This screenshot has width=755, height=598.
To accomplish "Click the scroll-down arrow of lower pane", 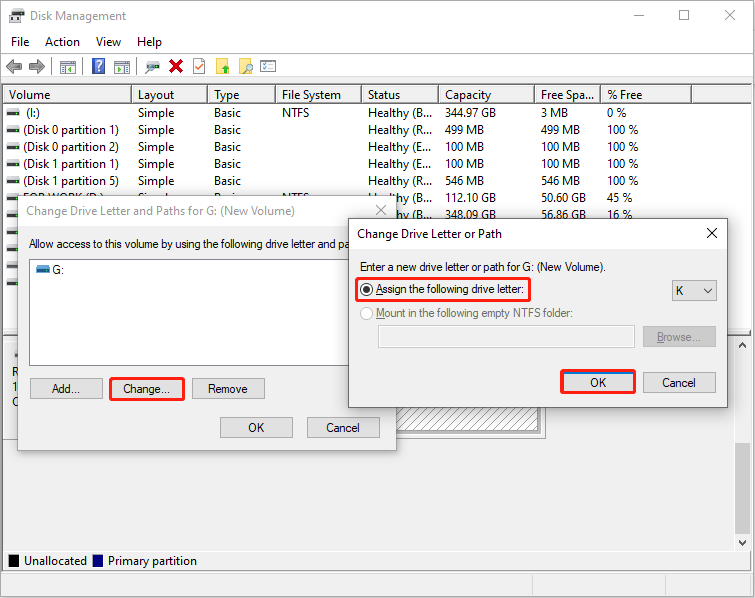I will click(742, 543).
